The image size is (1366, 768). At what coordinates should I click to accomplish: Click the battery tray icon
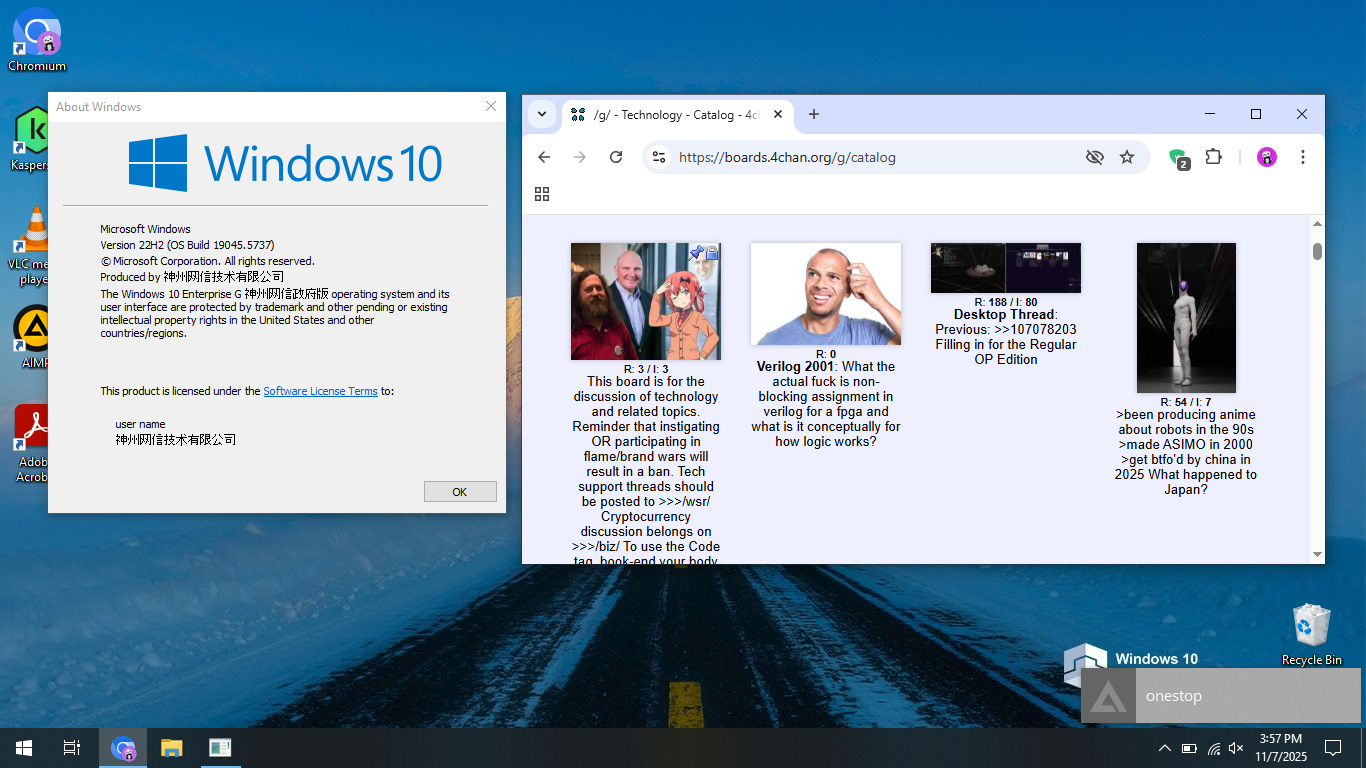[1189, 748]
